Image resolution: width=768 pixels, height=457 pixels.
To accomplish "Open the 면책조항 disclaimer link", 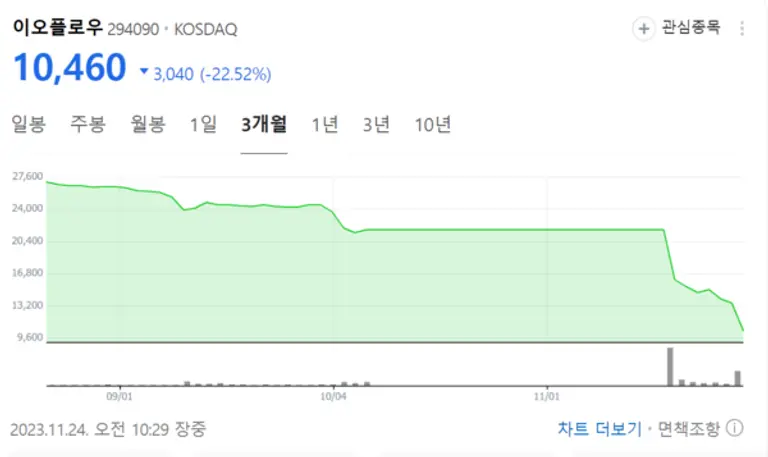I will [687, 429].
